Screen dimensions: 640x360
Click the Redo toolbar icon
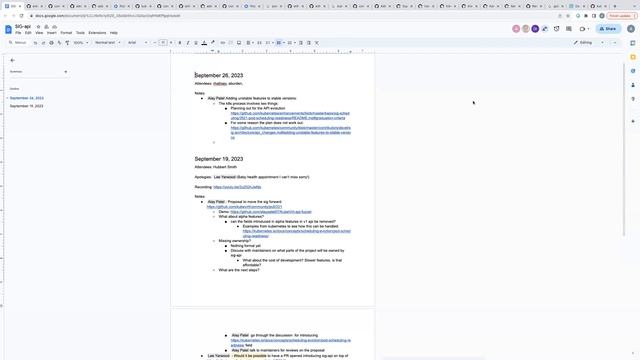click(43, 42)
